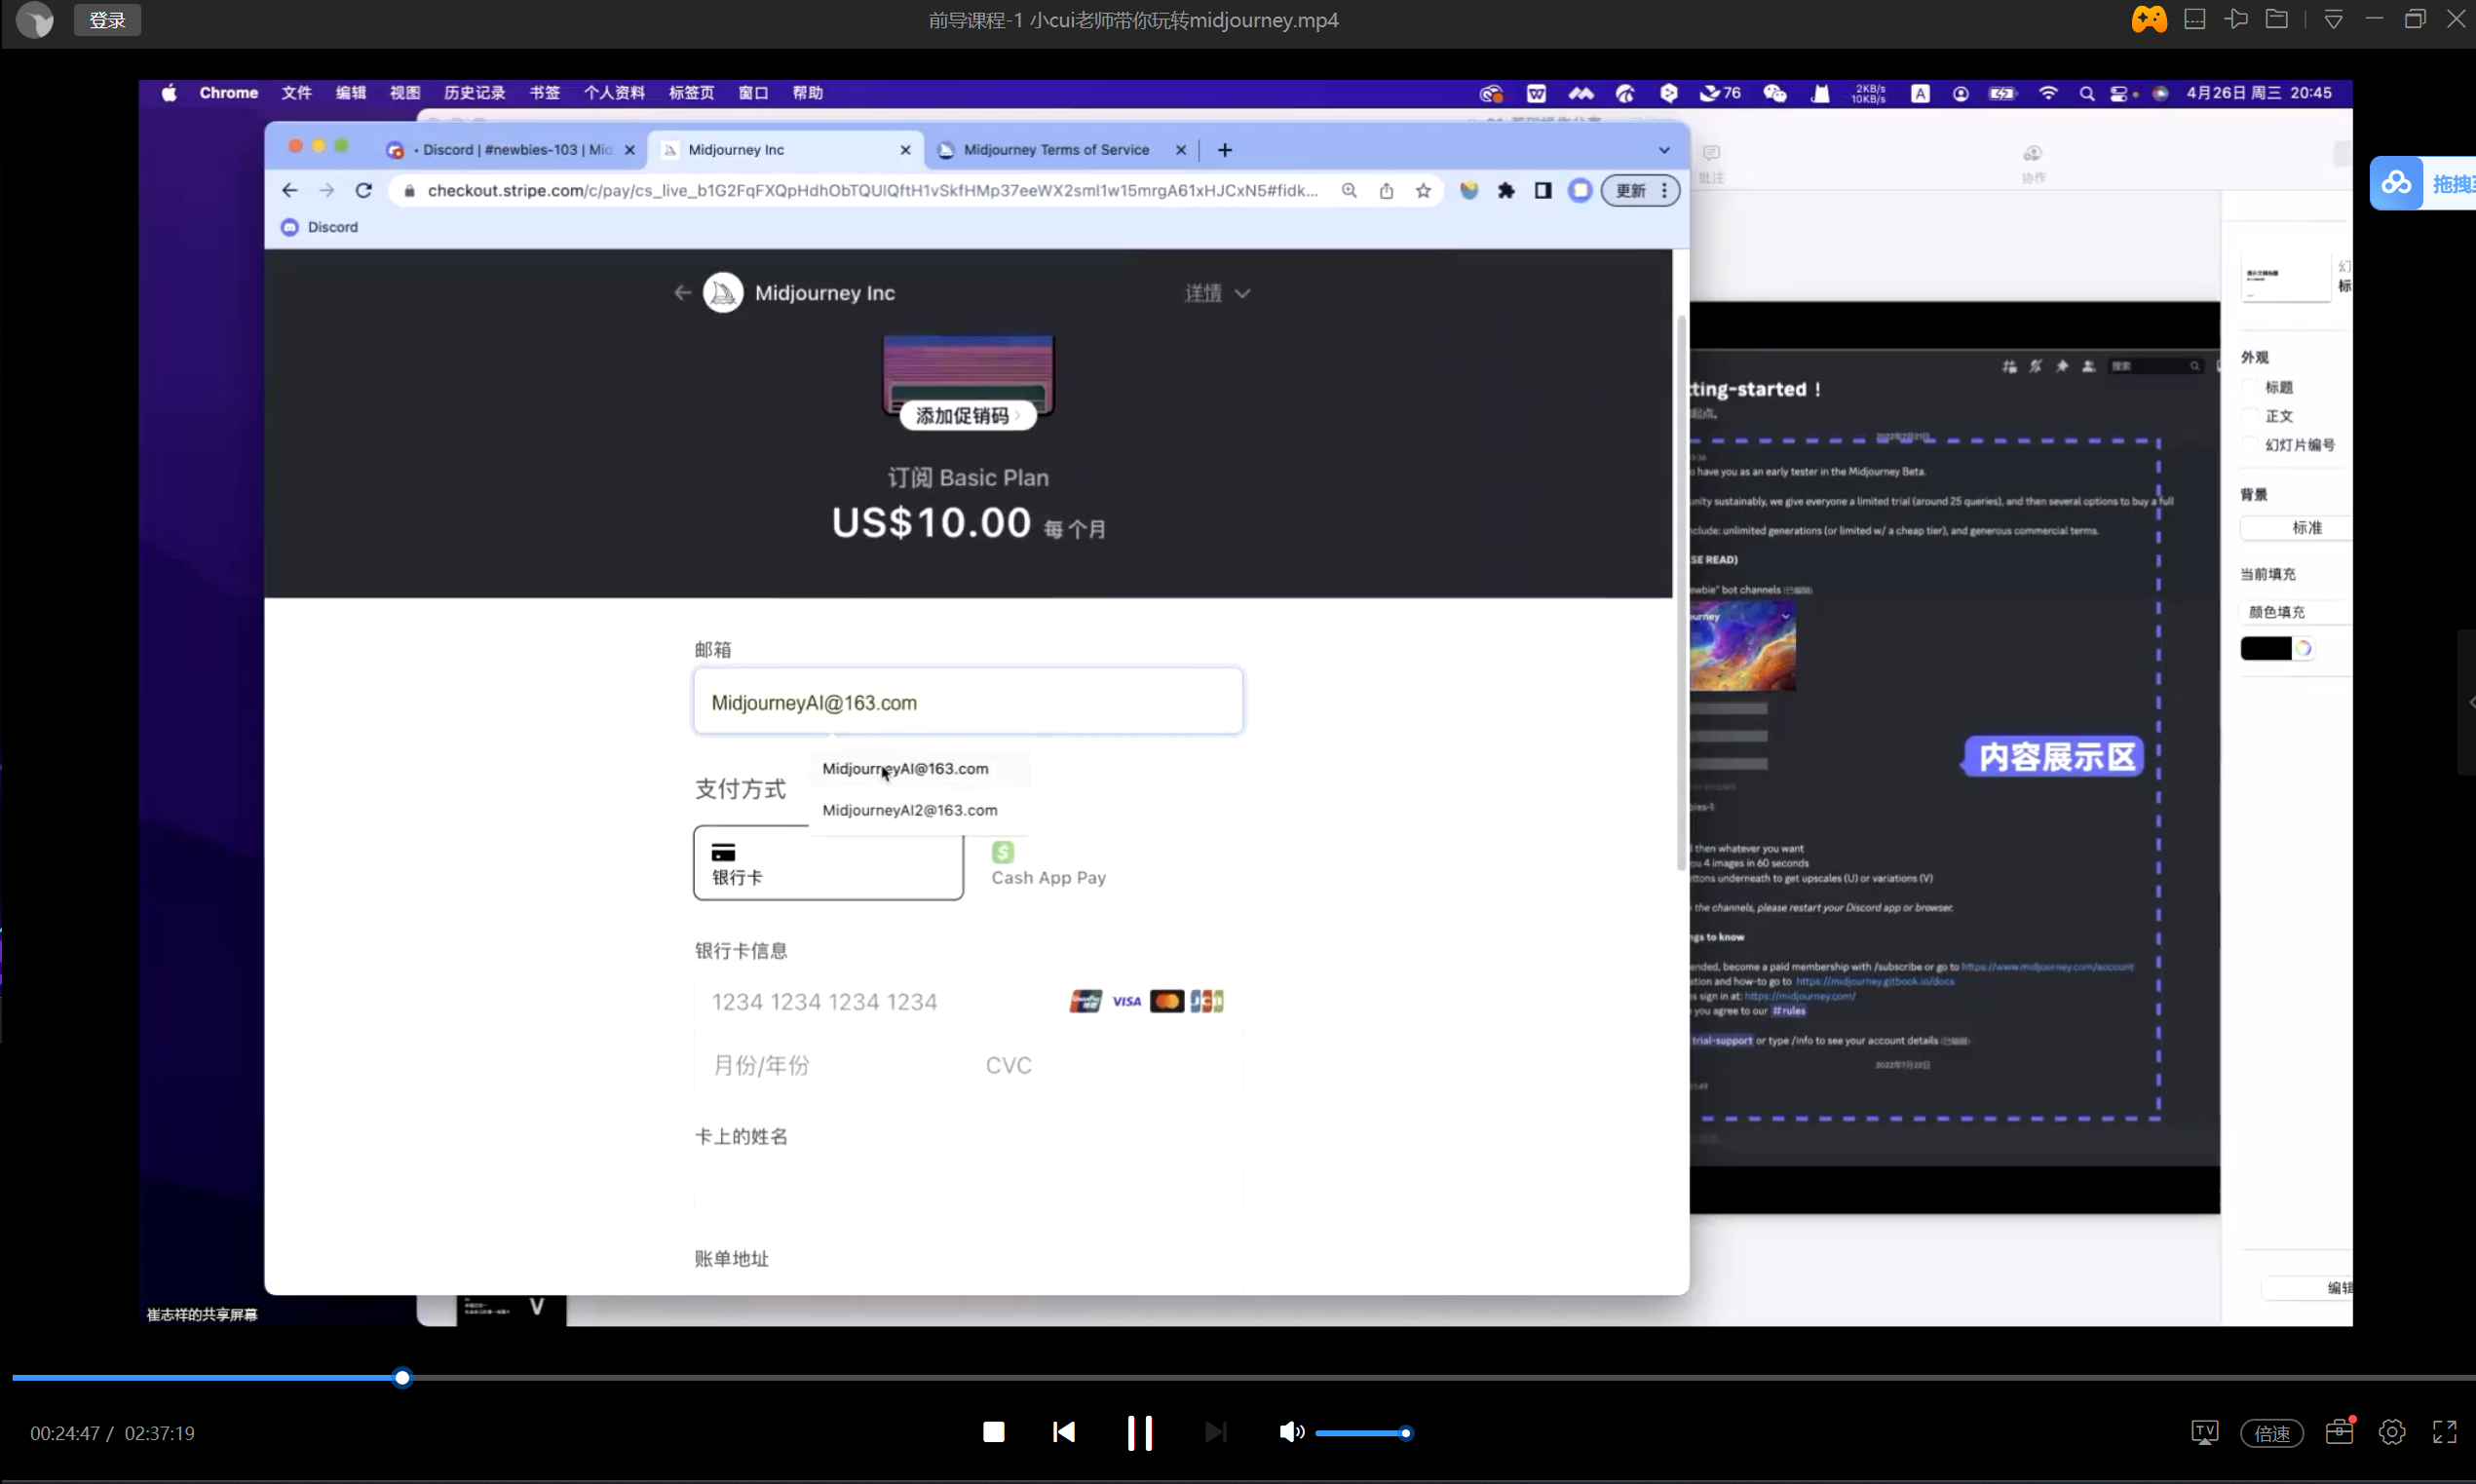Open the 文件 menu
2476x1484 pixels.
296,93
